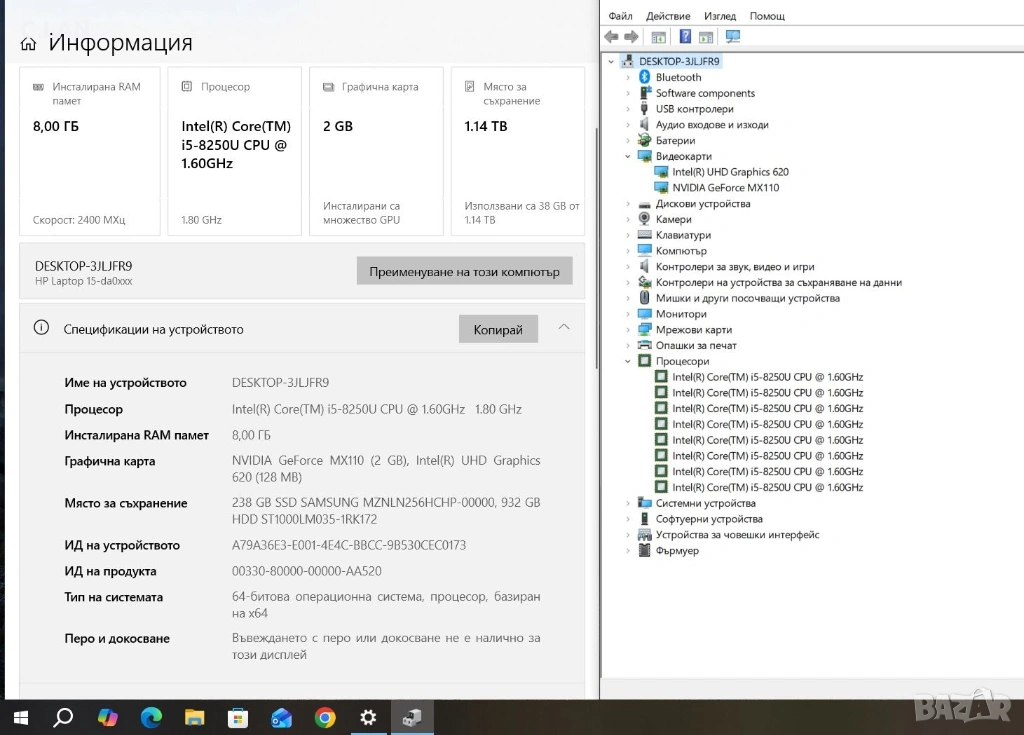This screenshot has height=735, width=1024.
Task: Click the Help toolbar icon in Device Manager
Action: [685, 37]
